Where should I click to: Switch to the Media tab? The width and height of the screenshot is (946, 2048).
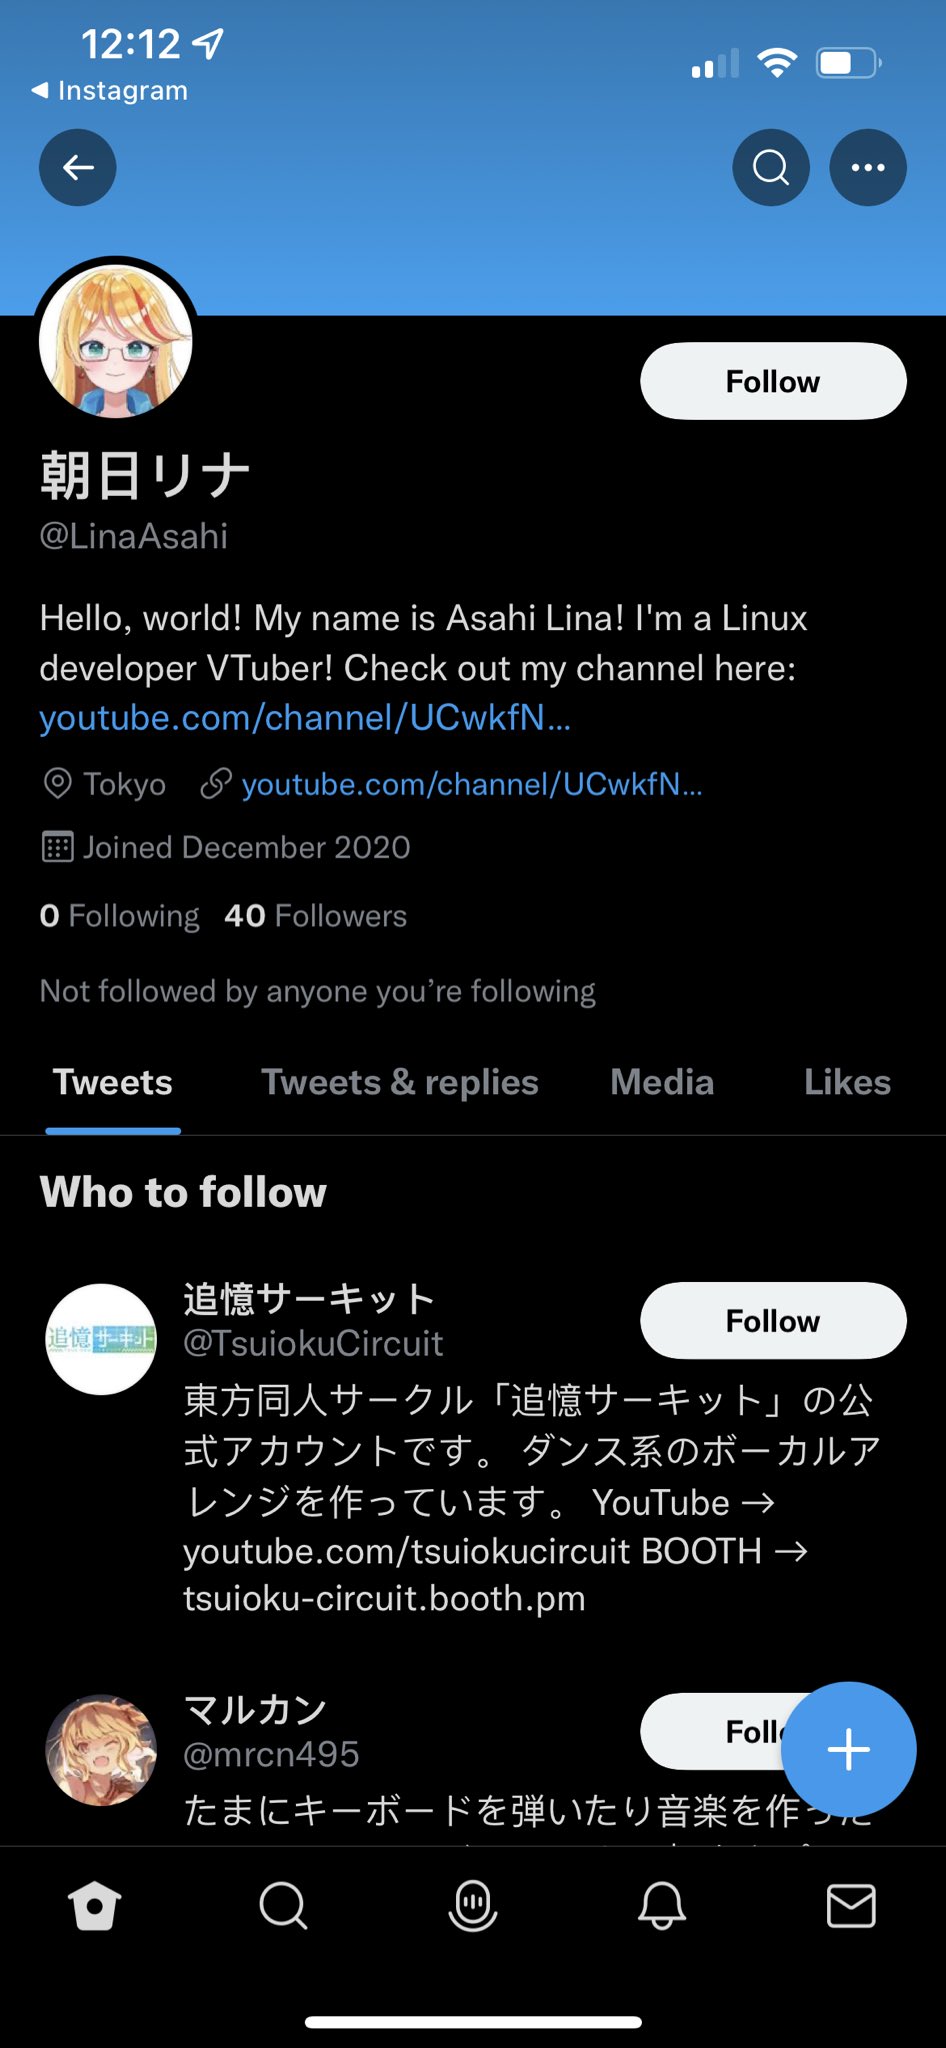click(662, 1083)
